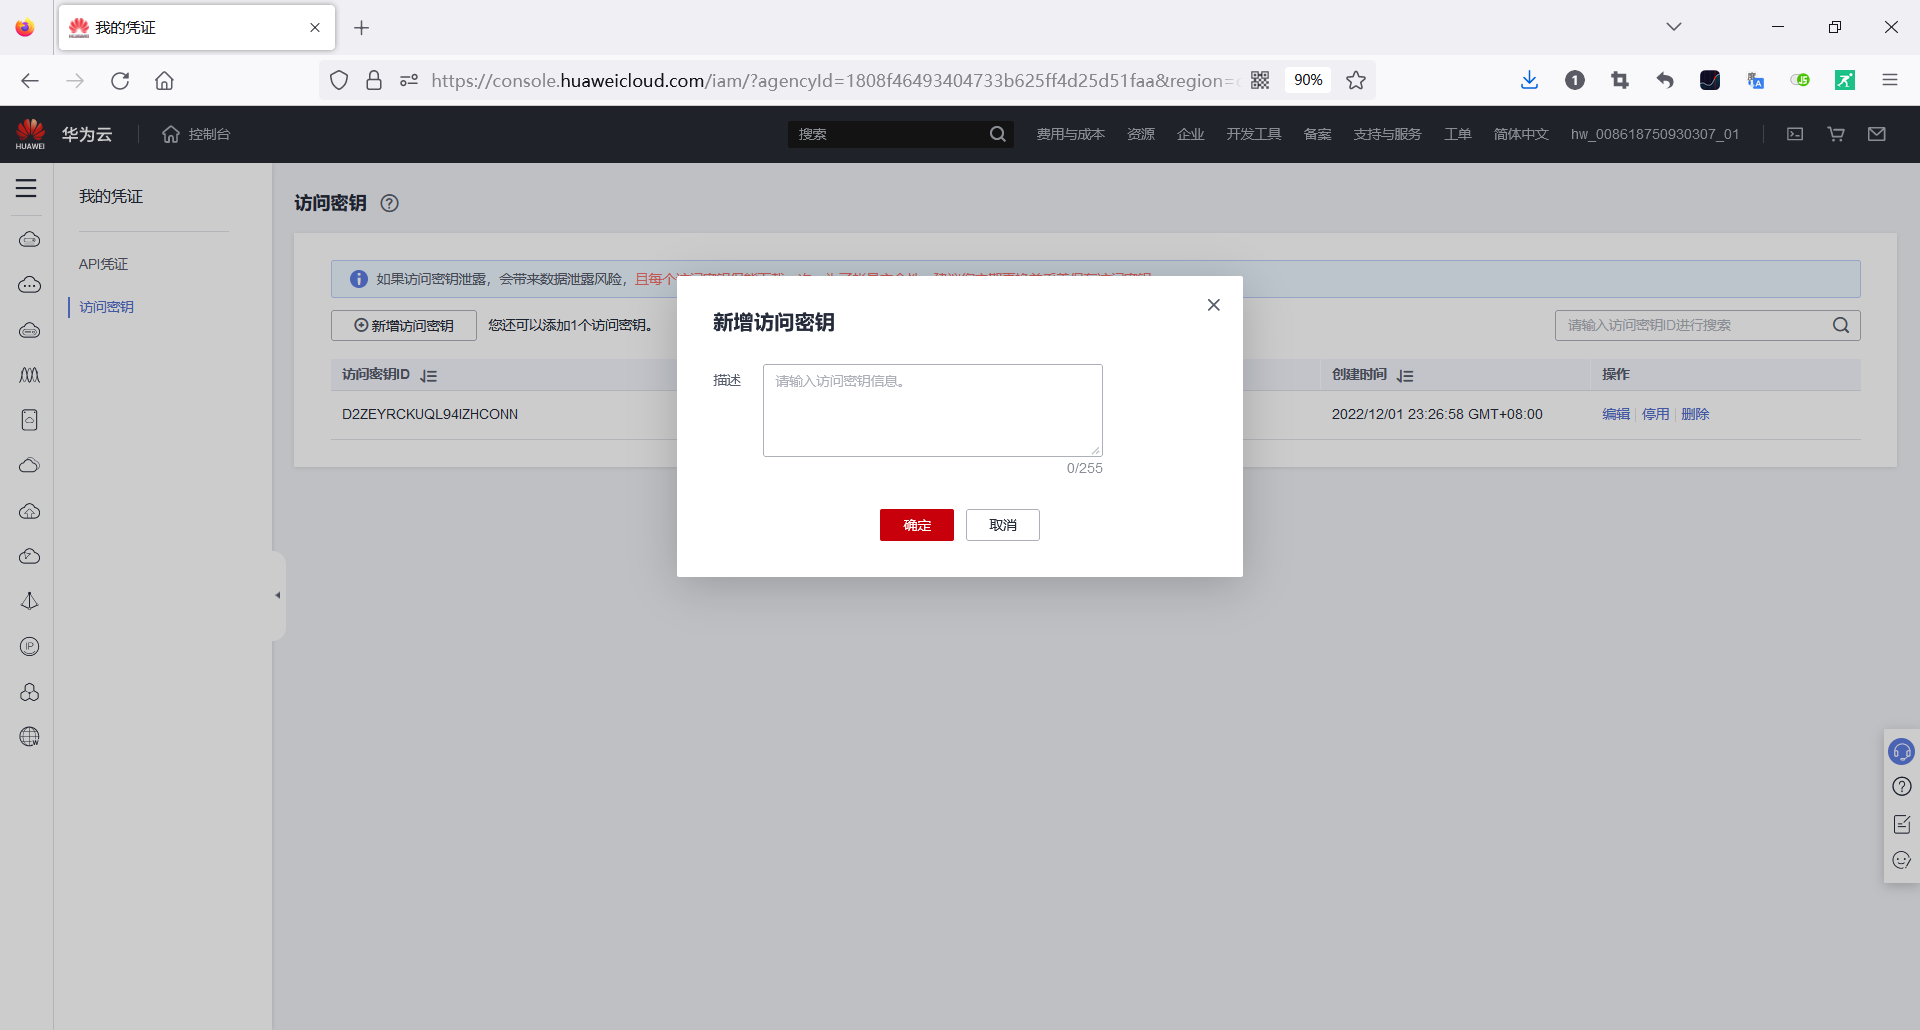Click the smiley satisfaction icon

pos(1902,860)
